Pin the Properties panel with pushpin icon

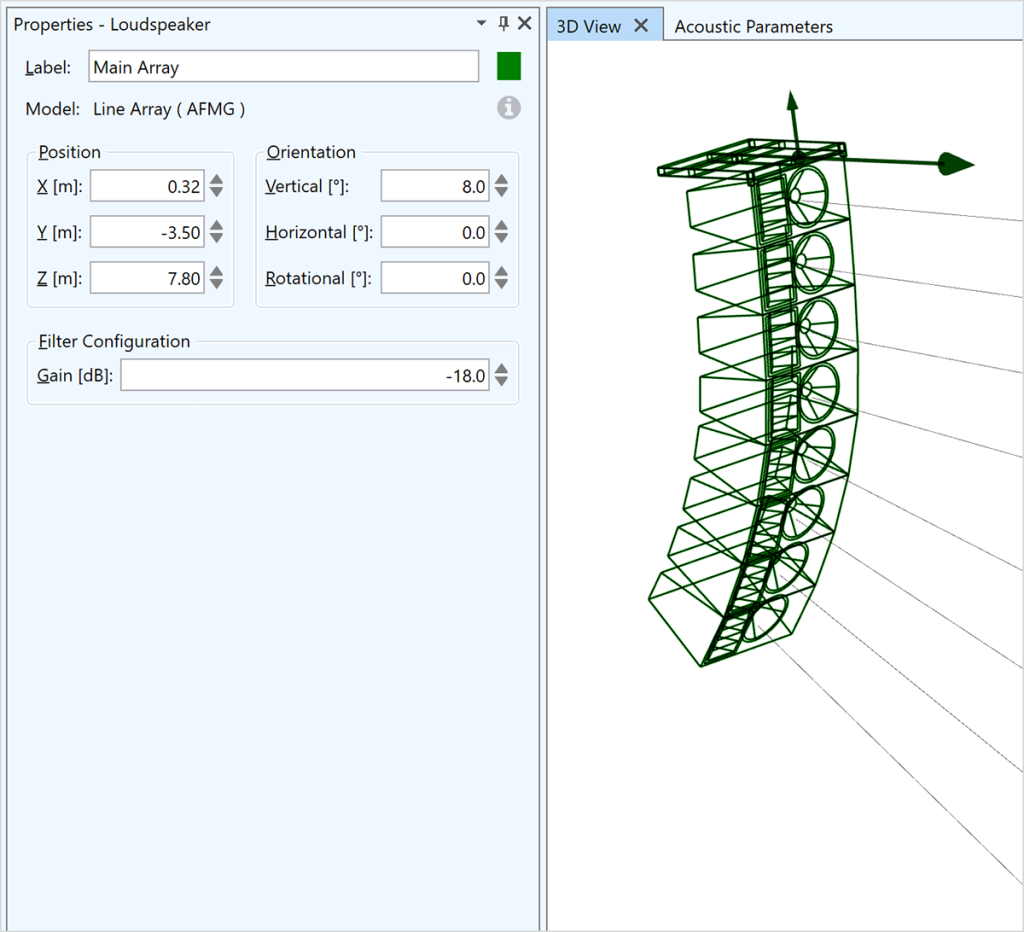503,23
